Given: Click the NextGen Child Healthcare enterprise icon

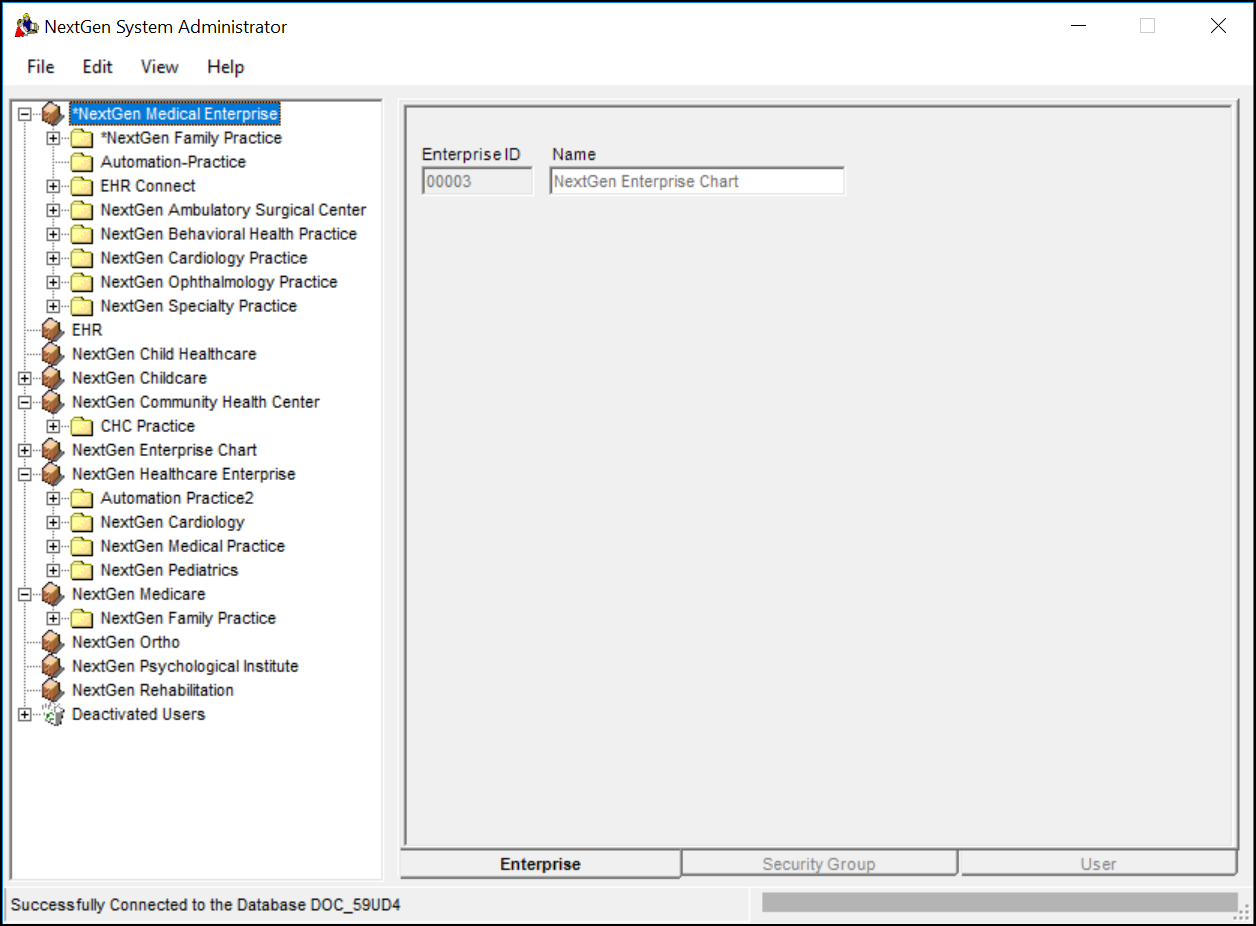Looking at the screenshot, I should pos(53,354).
